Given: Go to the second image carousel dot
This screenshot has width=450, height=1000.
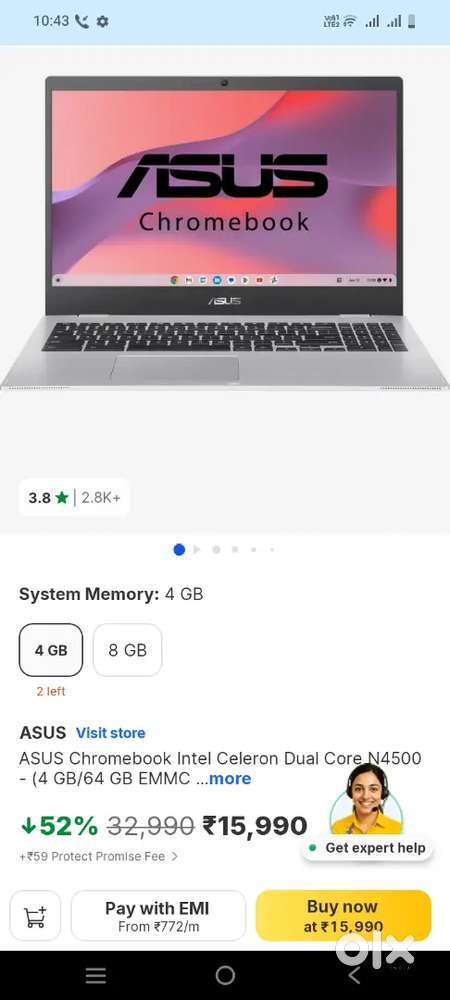Looking at the screenshot, I should point(197,549).
